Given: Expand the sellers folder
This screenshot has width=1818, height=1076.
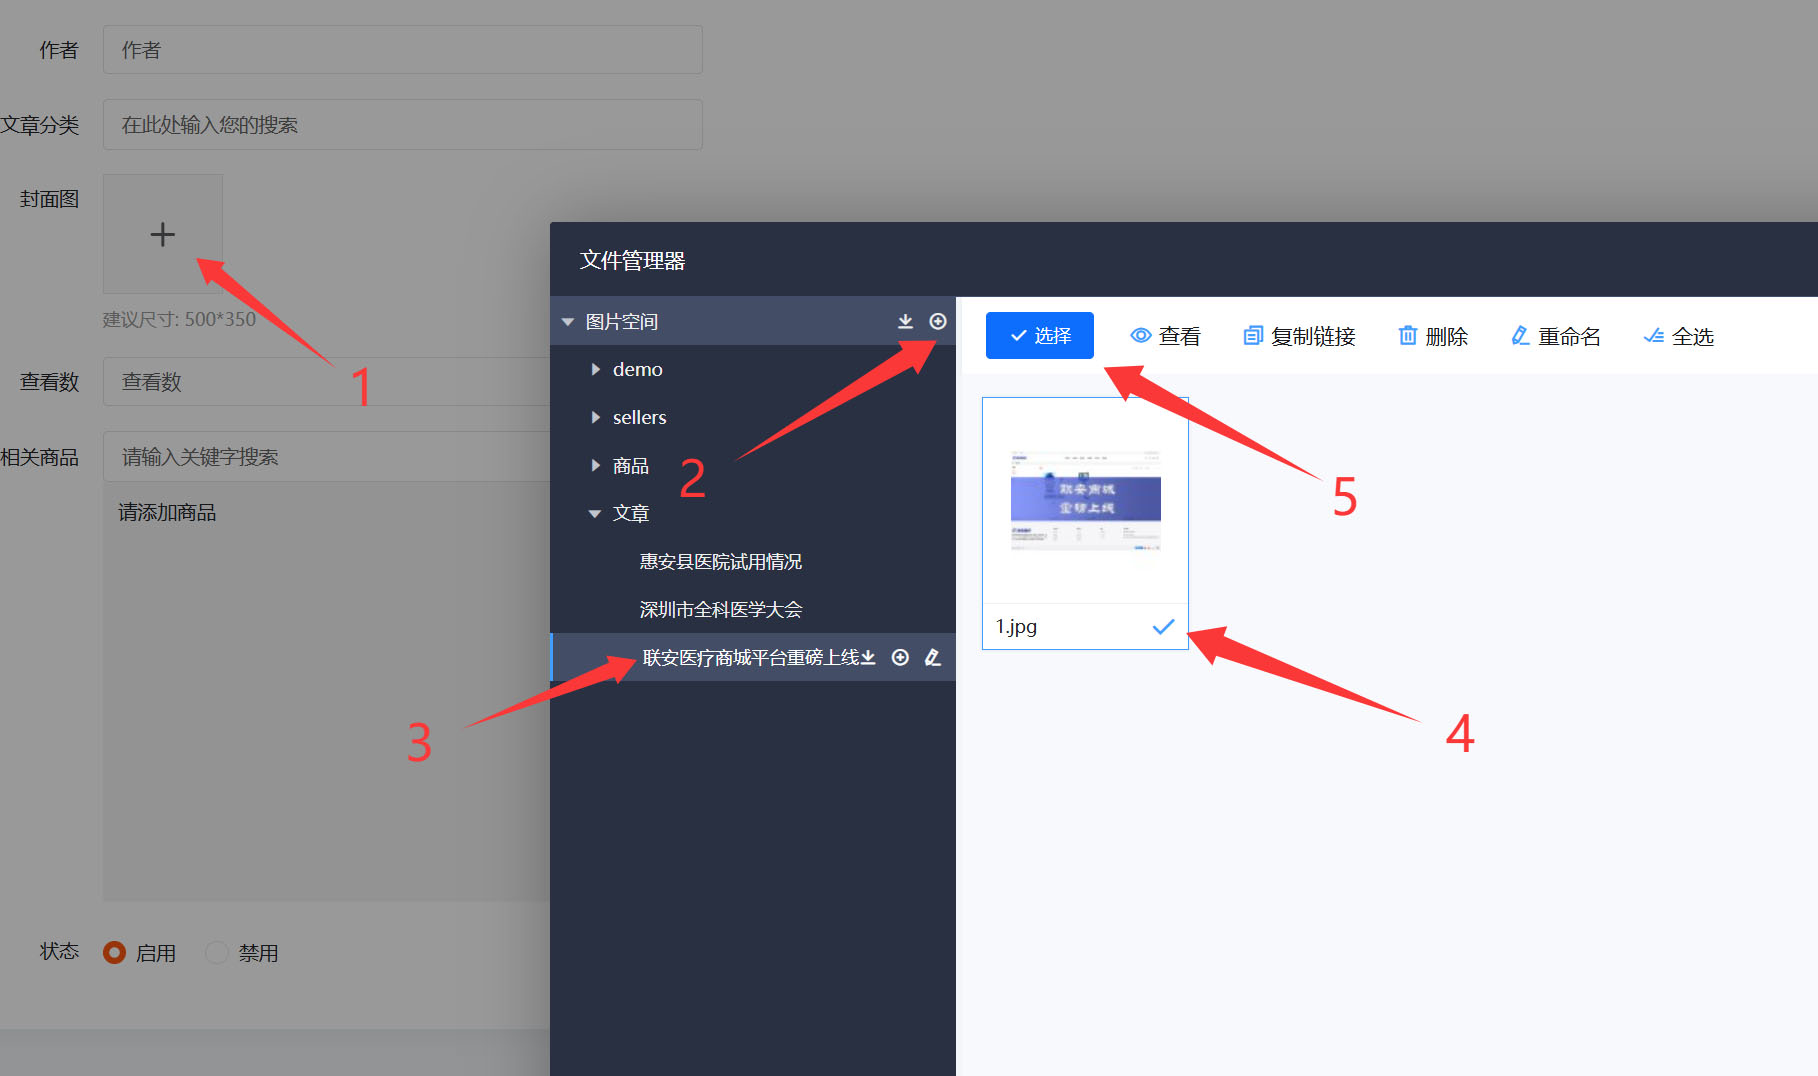Looking at the screenshot, I should [596, 417].
